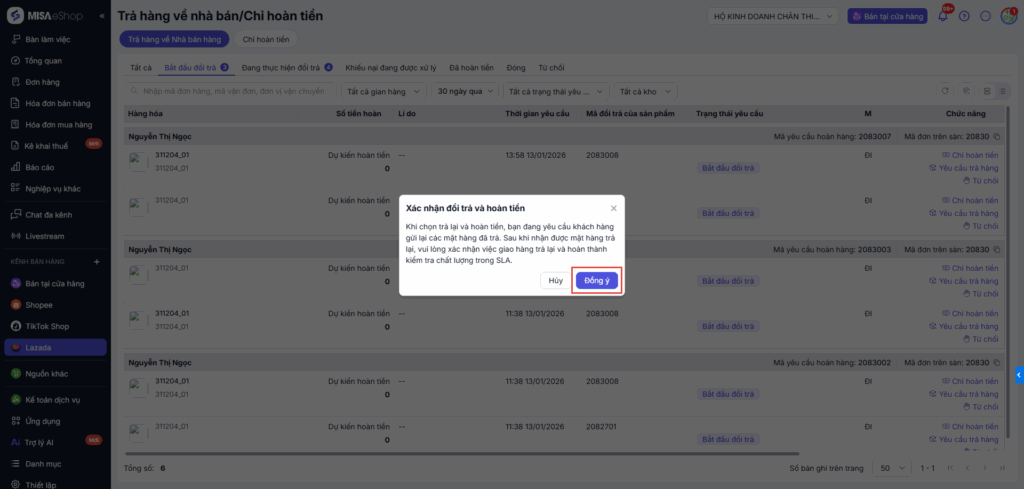Screen dimensions: 1024x489
Task: Cancel the dialog with Hủy
Action: tap(556, 281)
